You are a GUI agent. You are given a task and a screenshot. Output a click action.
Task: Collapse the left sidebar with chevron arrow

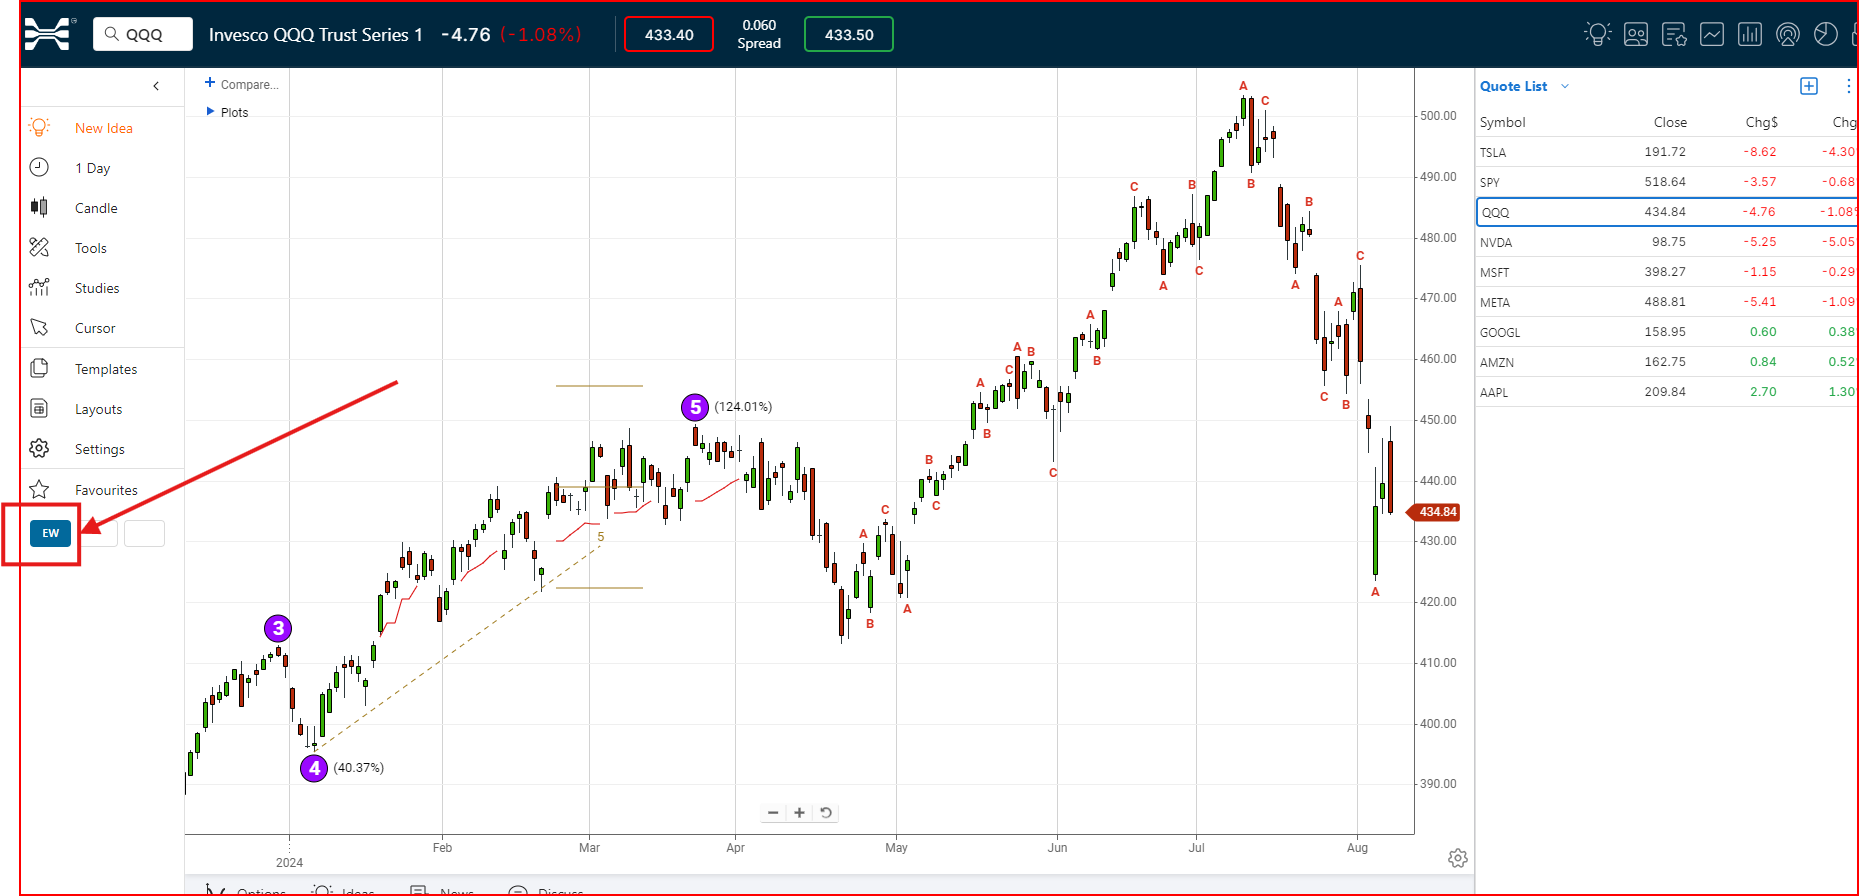click(156, 86)
